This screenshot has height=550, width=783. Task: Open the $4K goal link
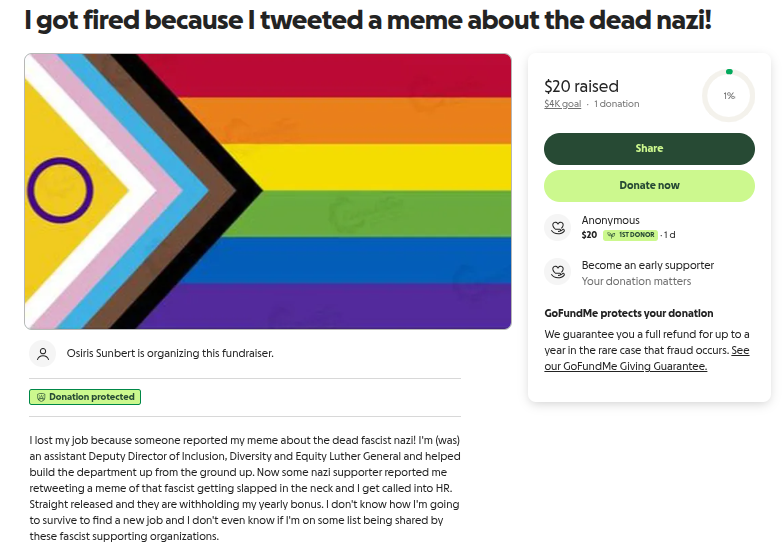click(562, 104)
